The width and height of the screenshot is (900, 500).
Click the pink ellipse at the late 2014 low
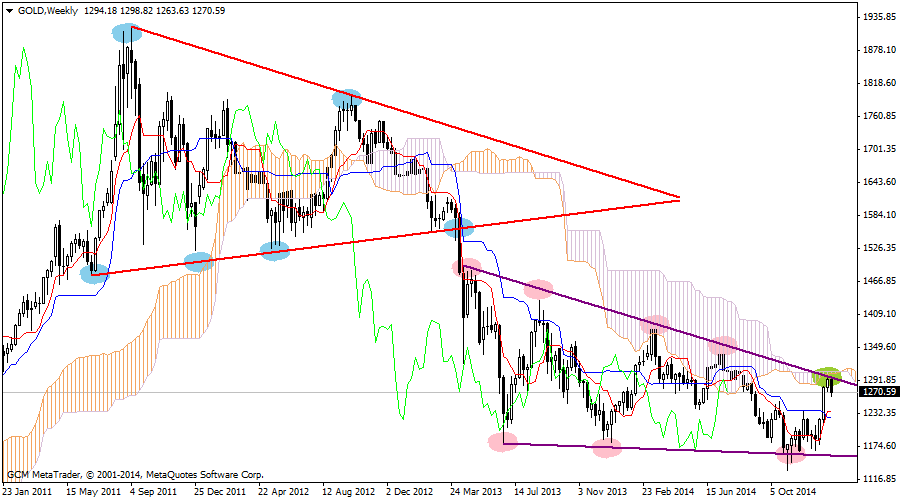[790, 456]
